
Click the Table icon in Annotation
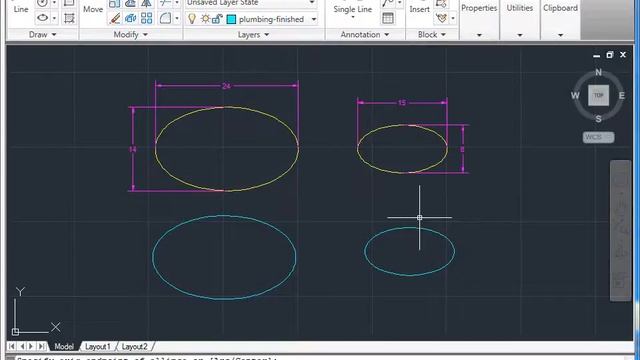(x=388, y=18)
